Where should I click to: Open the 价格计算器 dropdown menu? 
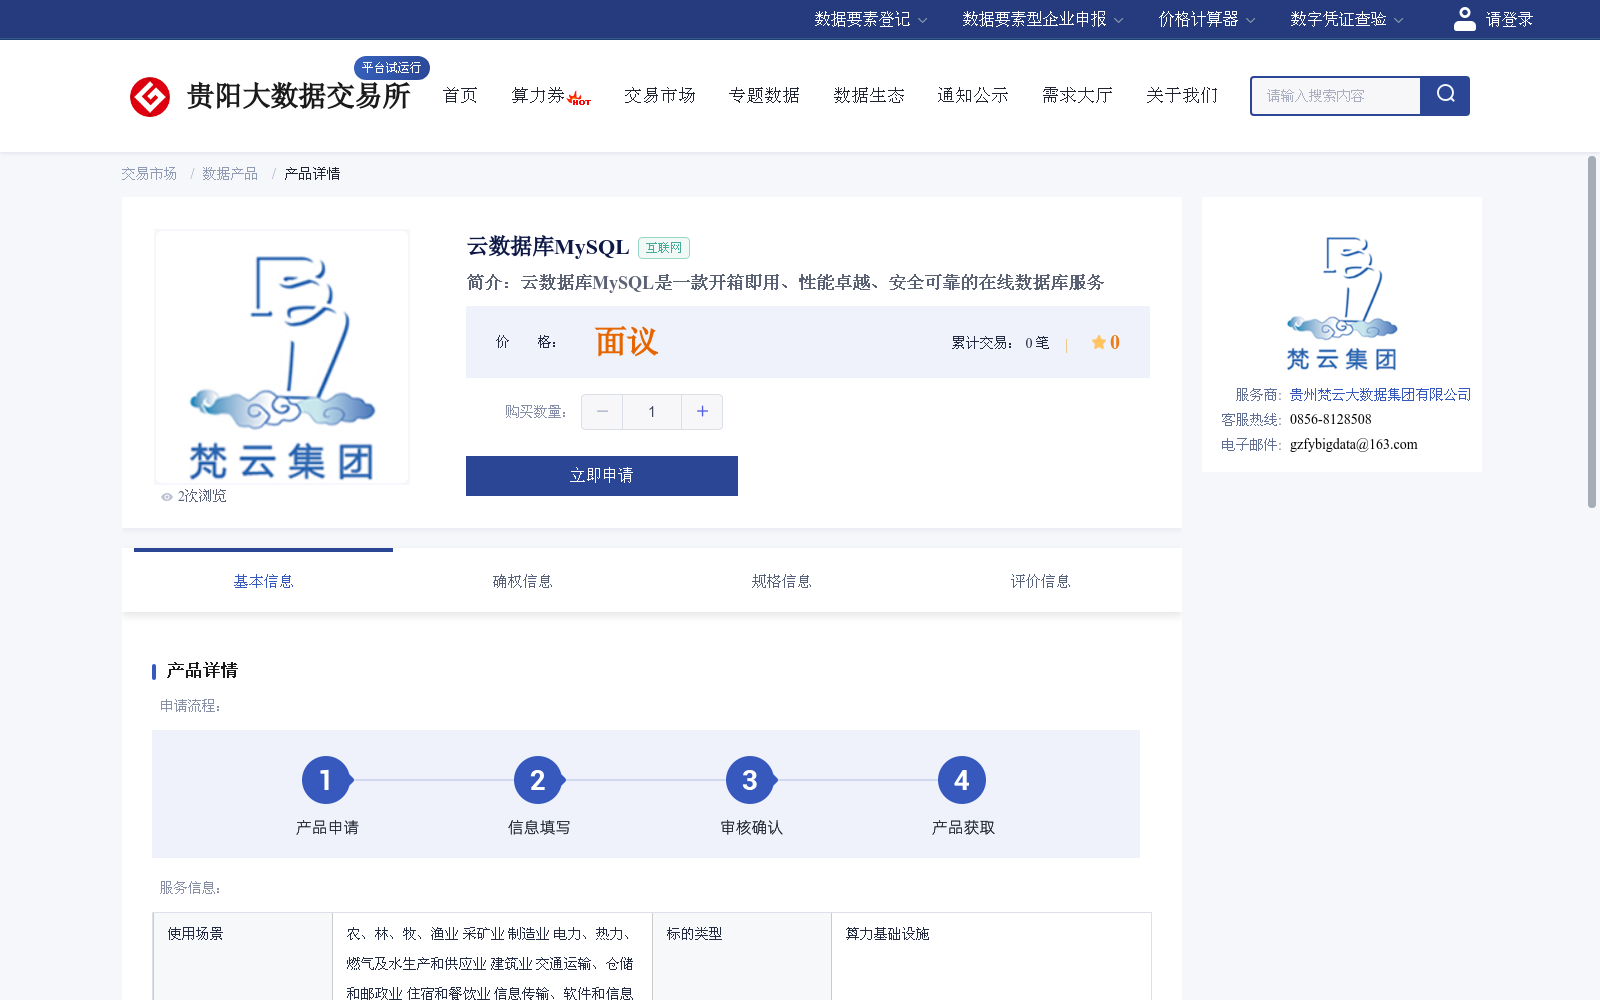(1206, 19)
